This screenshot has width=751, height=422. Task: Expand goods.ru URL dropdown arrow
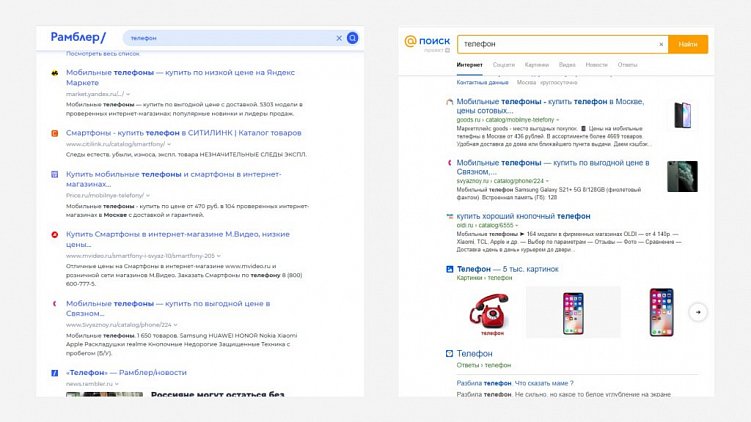coord(558,120)
